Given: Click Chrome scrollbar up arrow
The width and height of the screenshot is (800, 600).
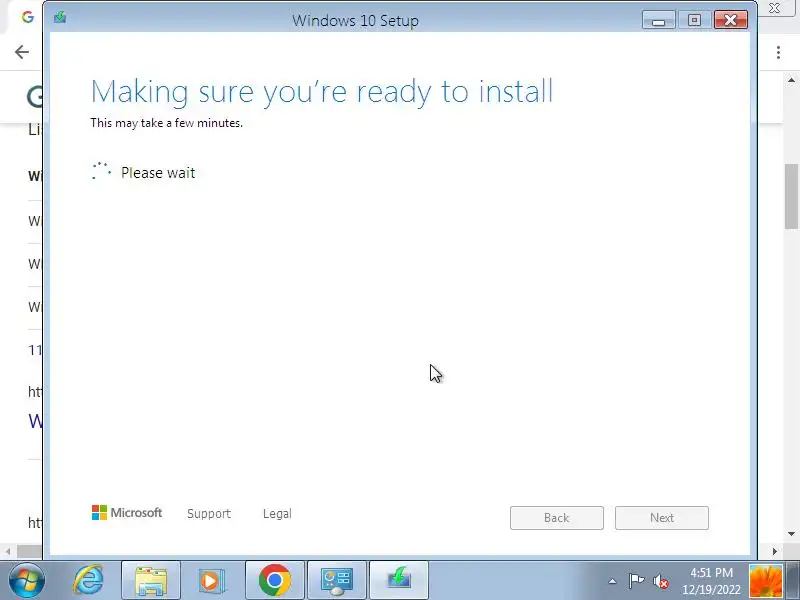Looking at the screenshot, I should click(791, 80).
